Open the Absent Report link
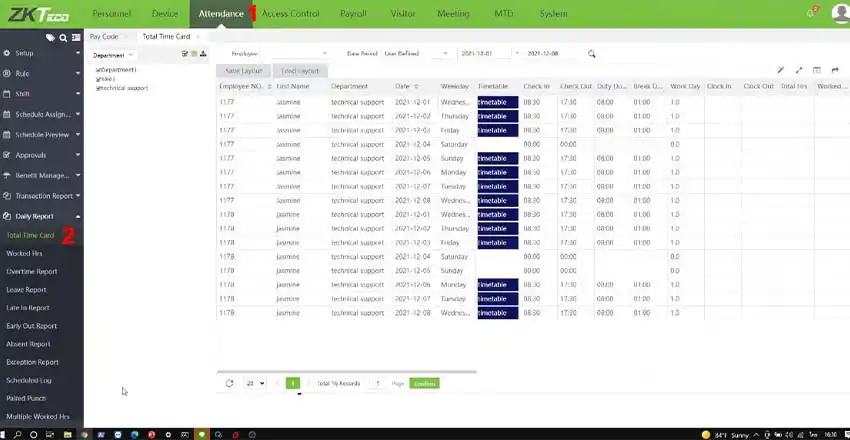 coord(28,344)
